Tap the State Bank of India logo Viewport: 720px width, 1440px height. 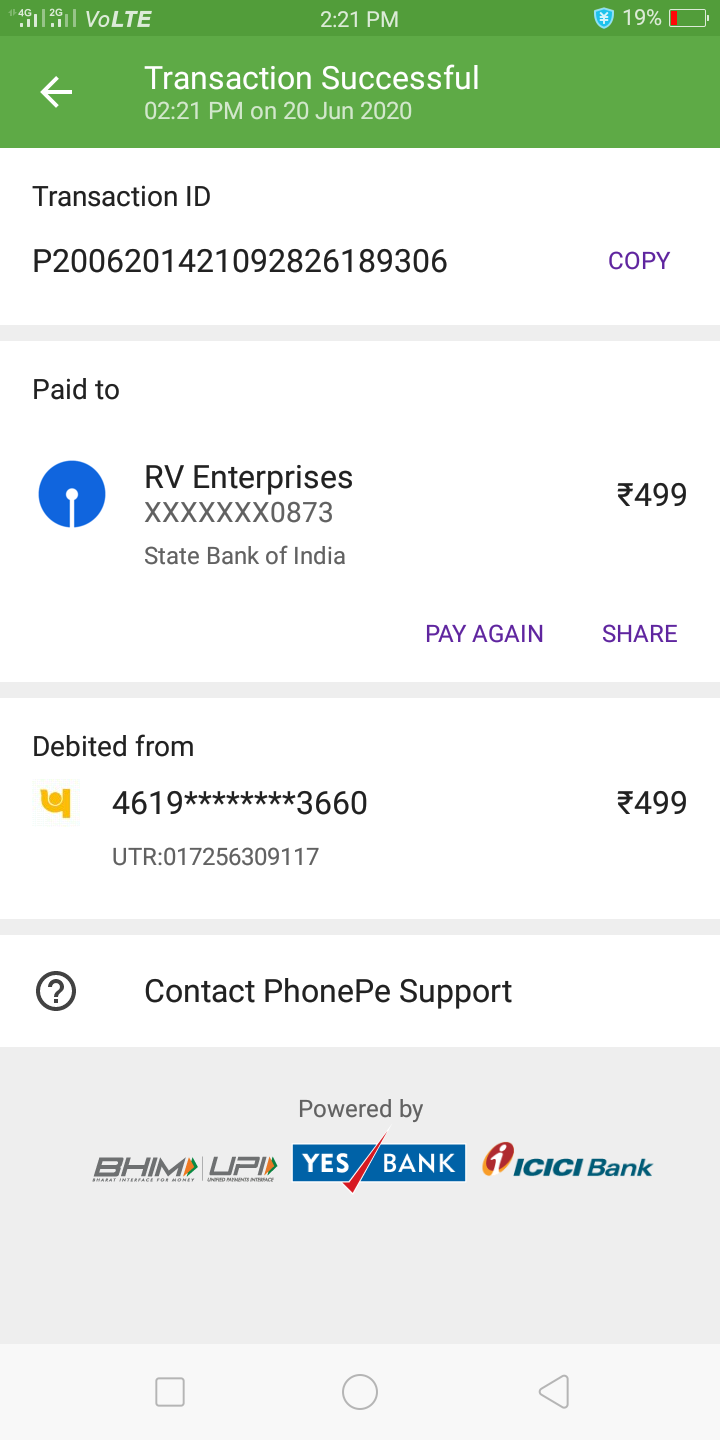click(72, 495)
